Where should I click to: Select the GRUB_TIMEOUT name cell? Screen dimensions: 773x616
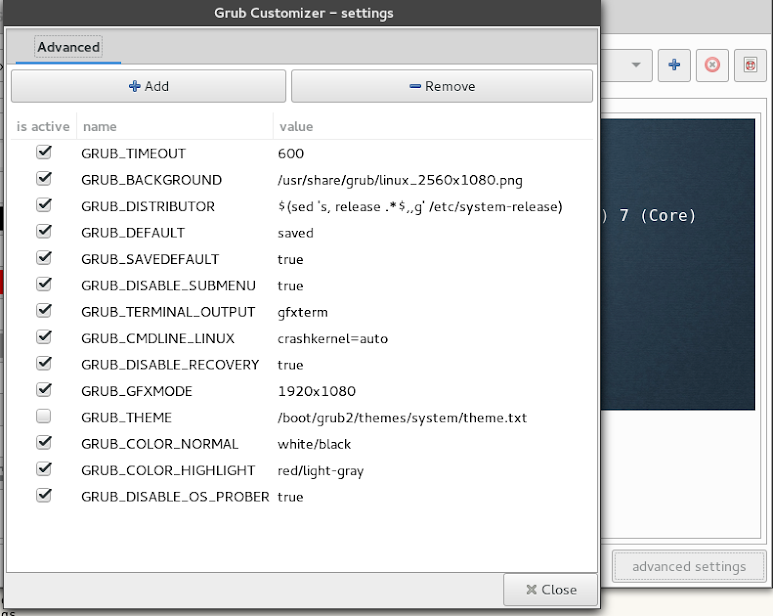click(133, 154)
